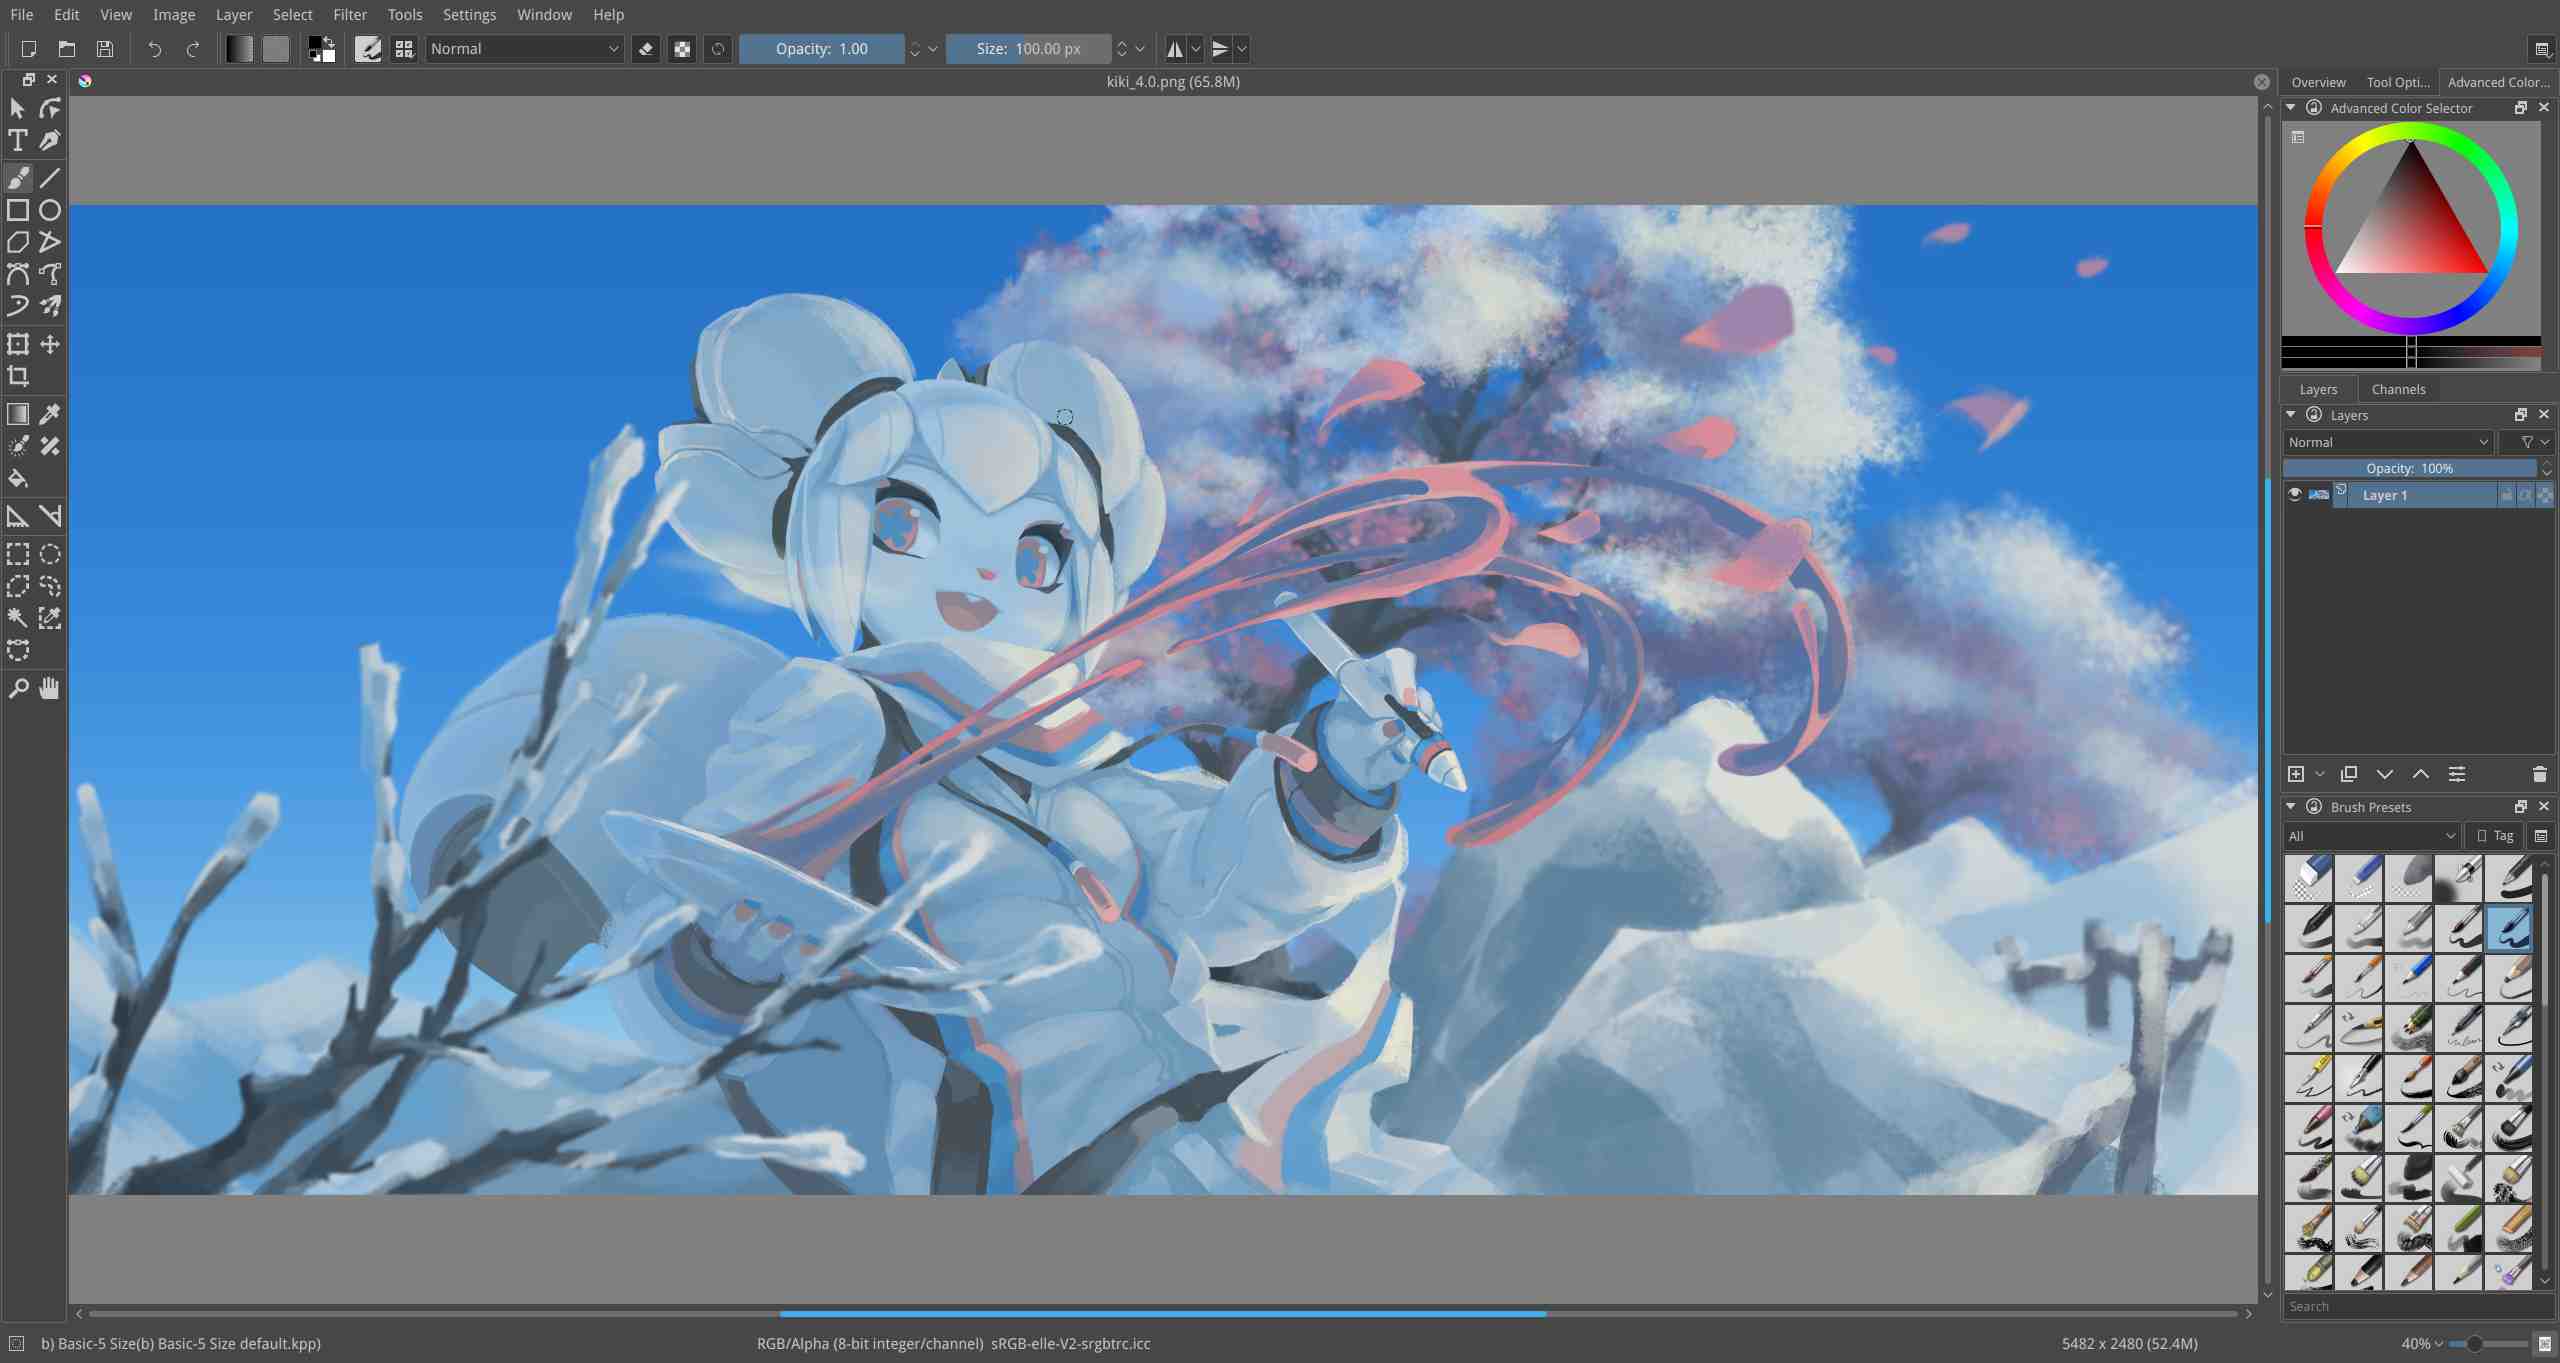Select the Fill bucket tool
This screenshot has width=2560, height=1363.
point(18,479)
